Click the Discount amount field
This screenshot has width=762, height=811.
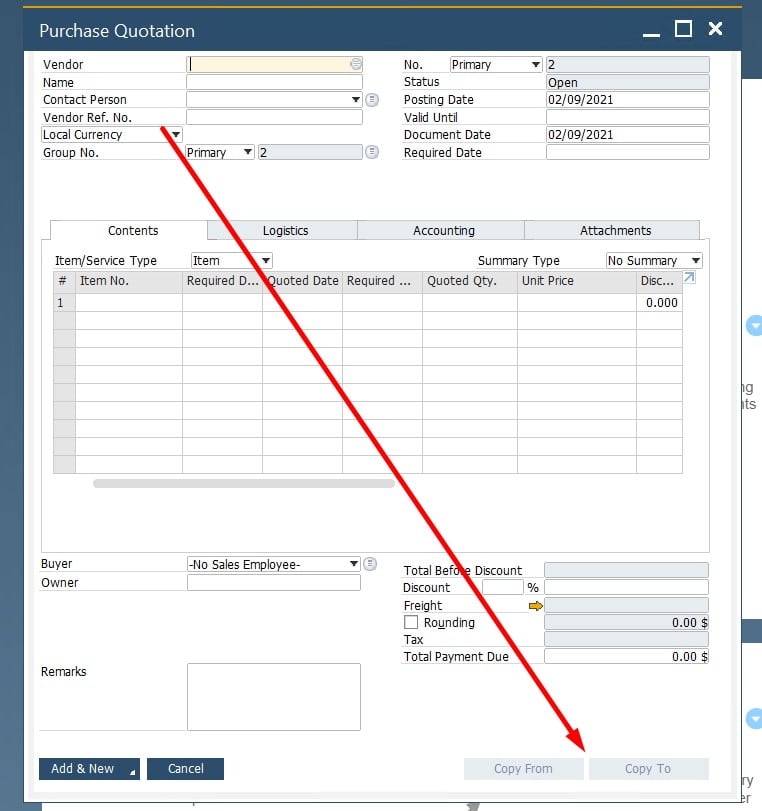click(626, 587)
